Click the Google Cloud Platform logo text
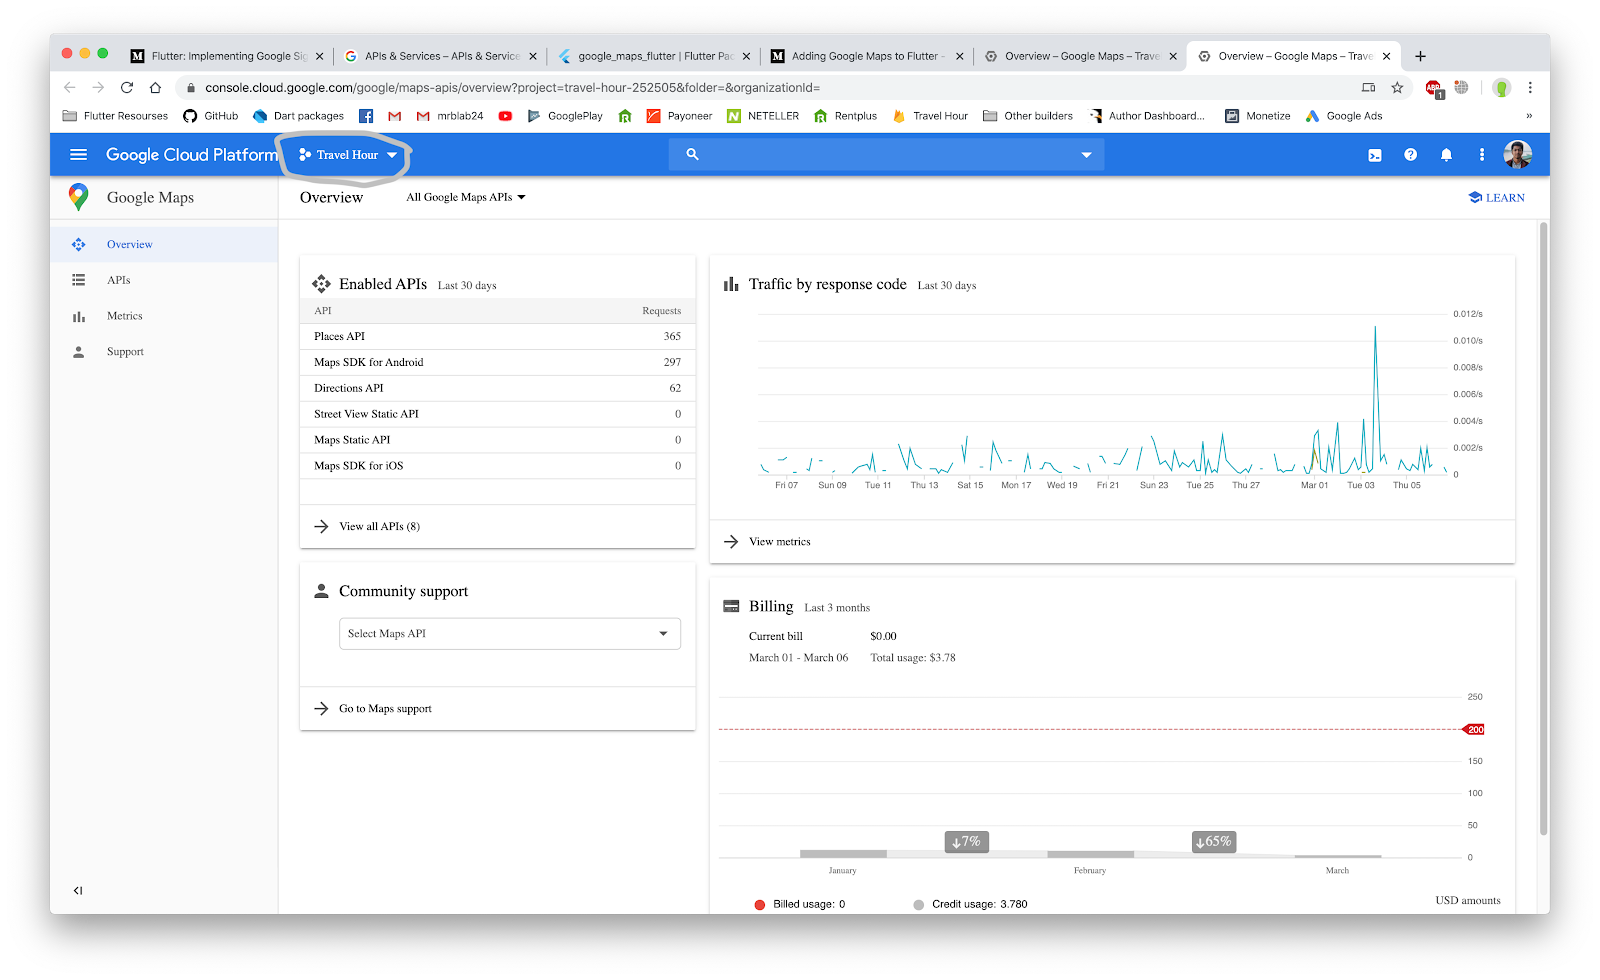The image size is (1600, 980). [192, 155]
